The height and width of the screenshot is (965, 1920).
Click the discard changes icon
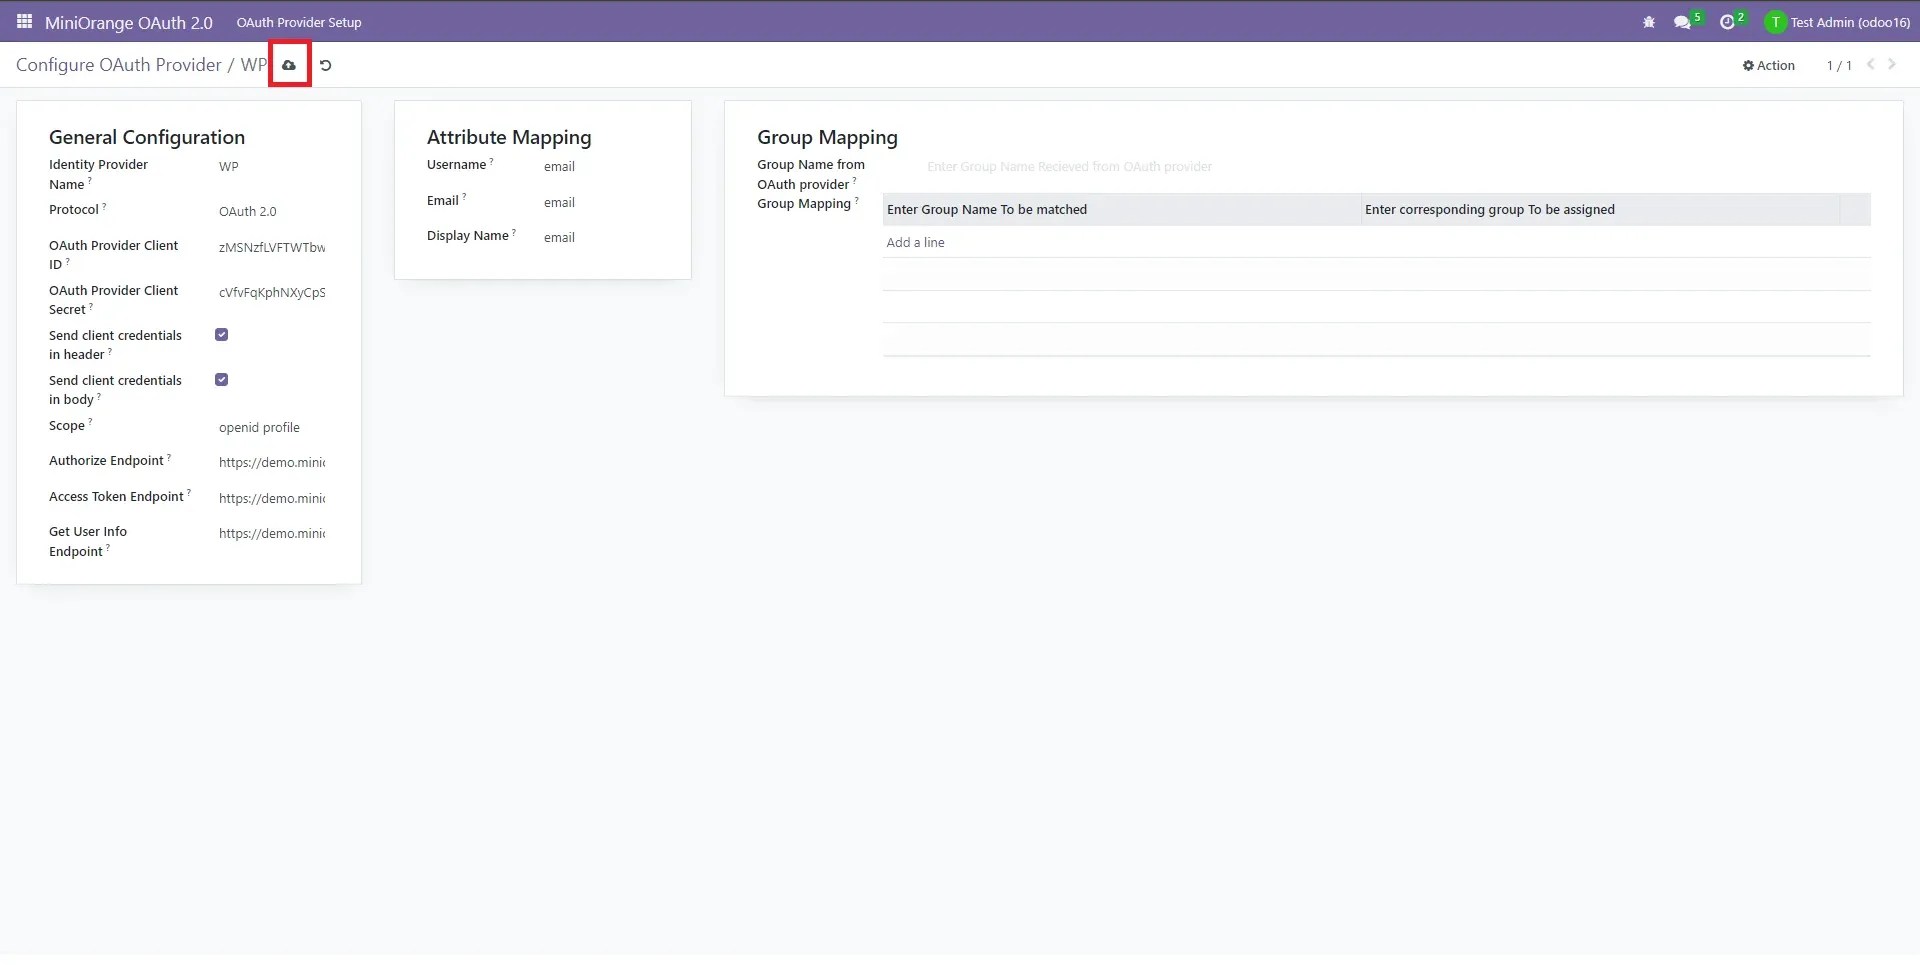[324, 64]
